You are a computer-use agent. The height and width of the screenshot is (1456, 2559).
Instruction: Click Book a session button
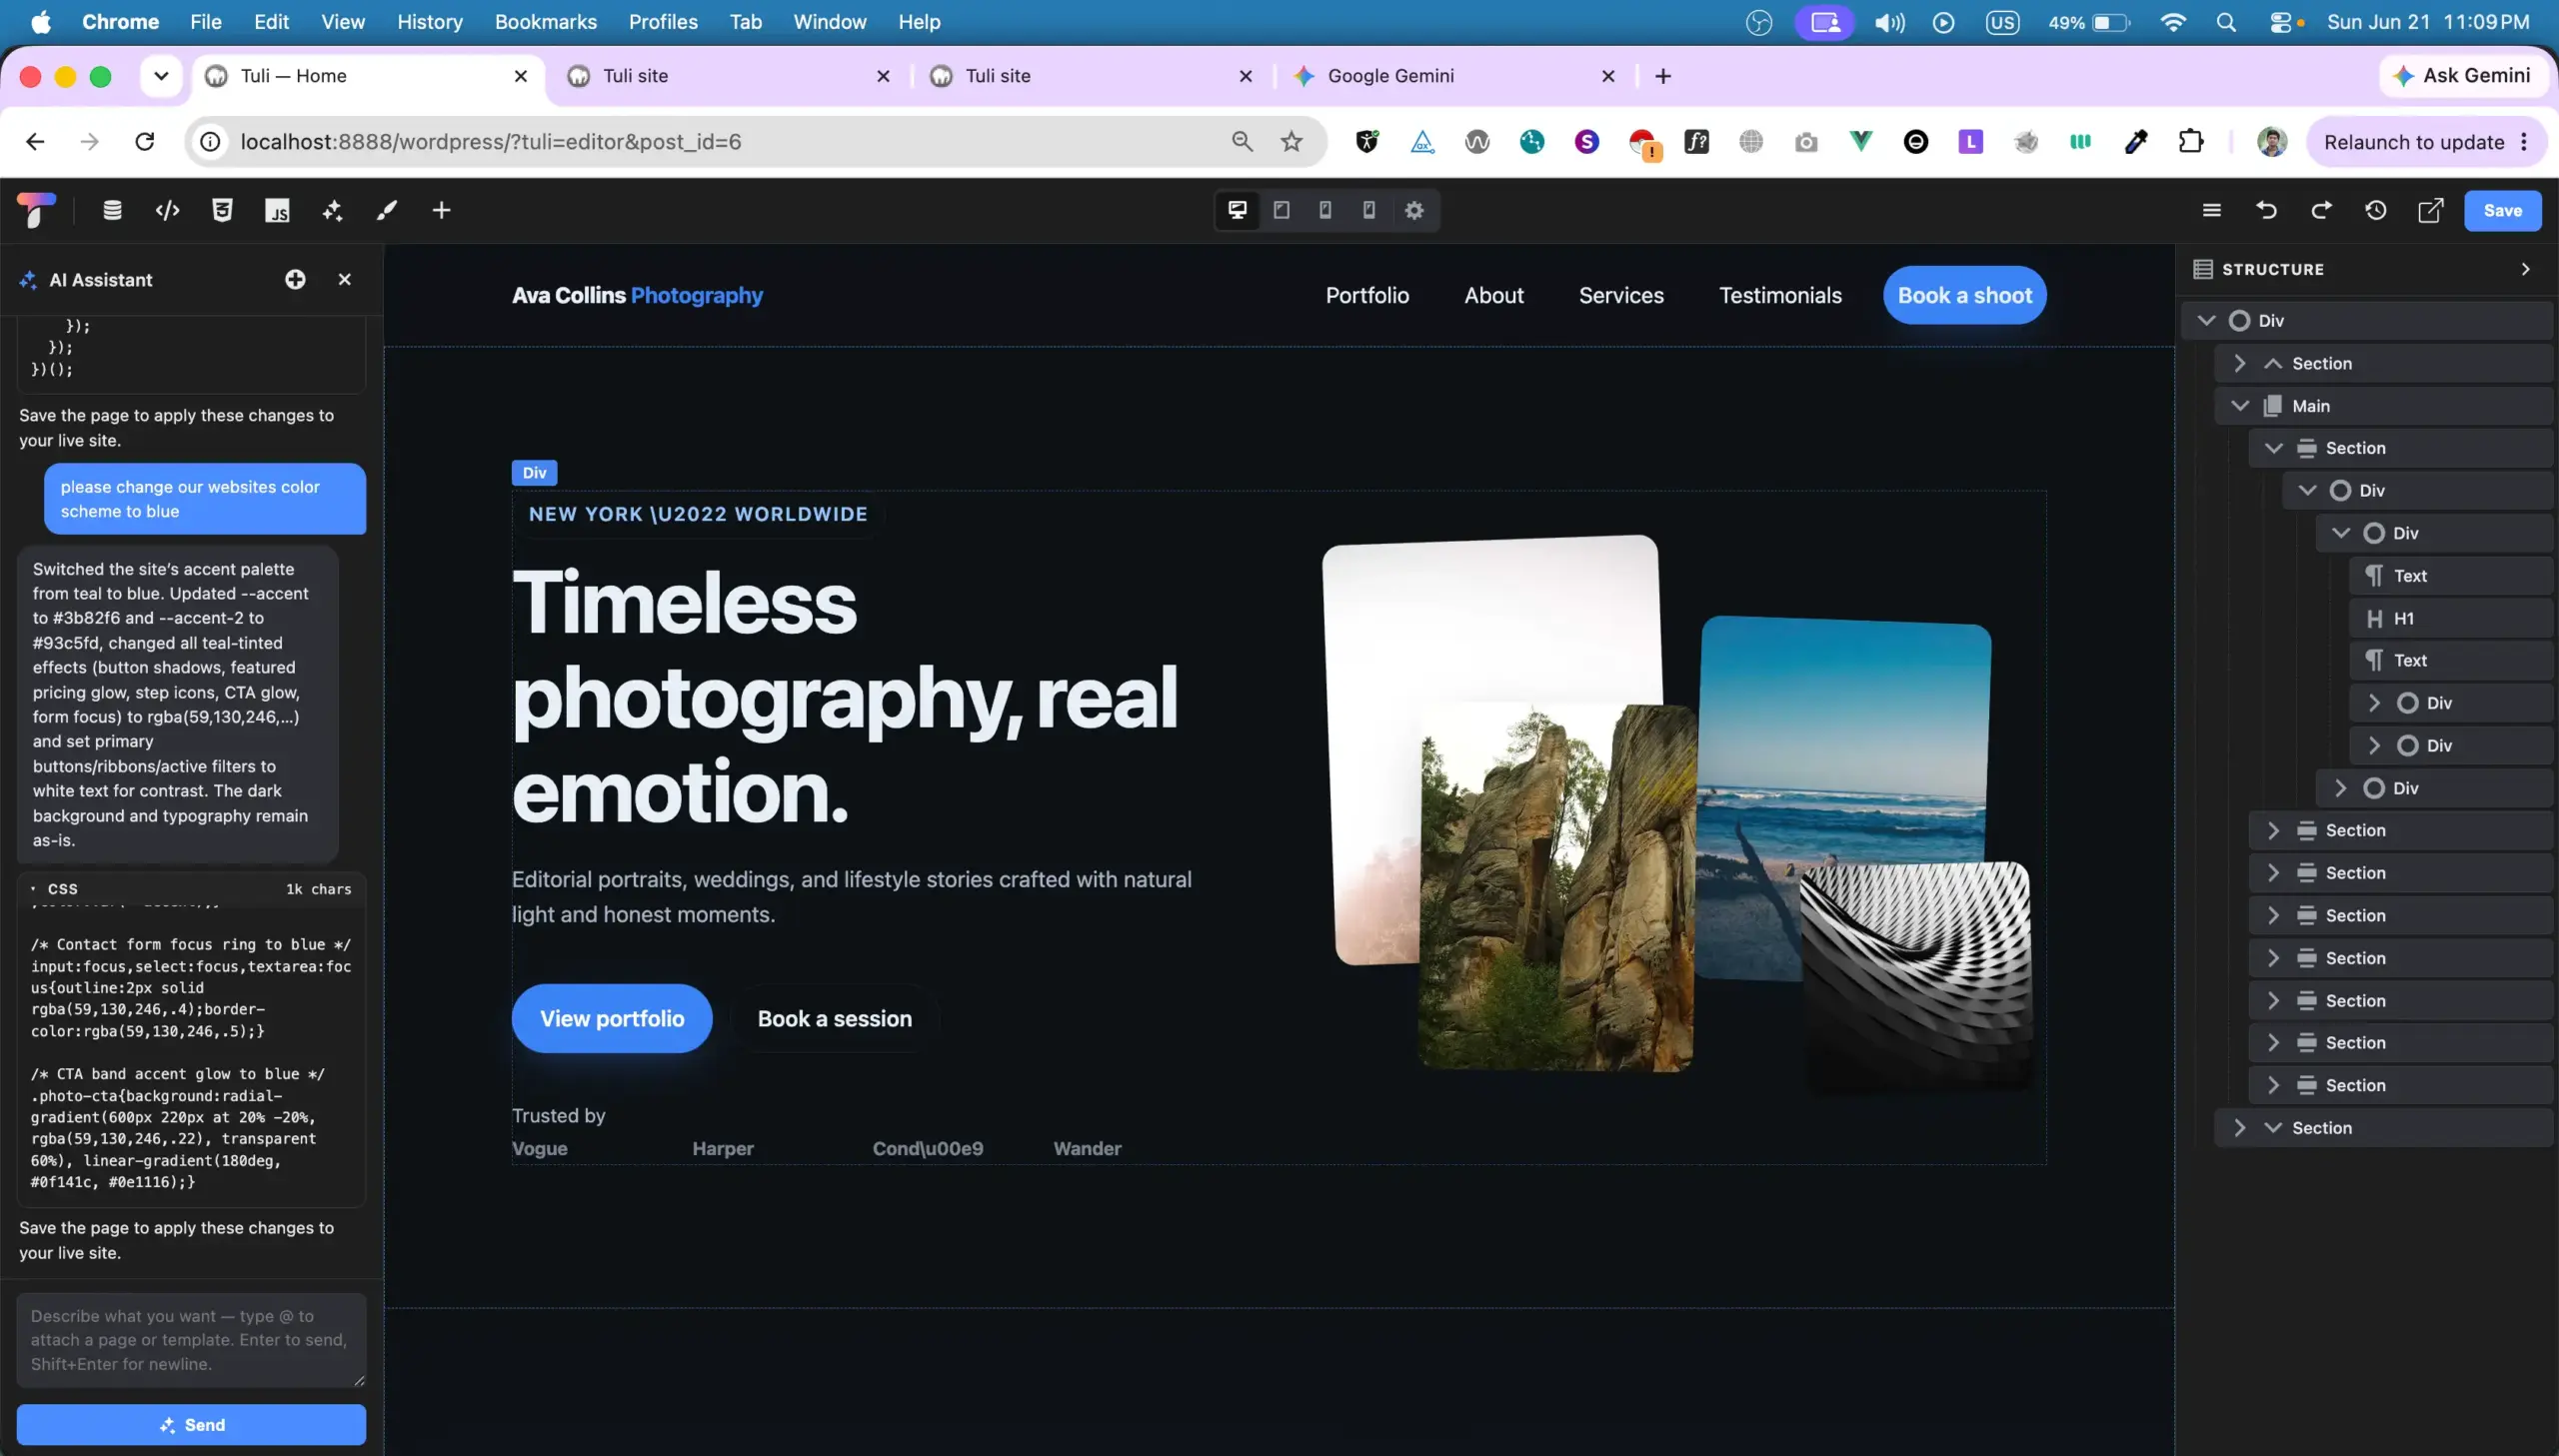834,1018
